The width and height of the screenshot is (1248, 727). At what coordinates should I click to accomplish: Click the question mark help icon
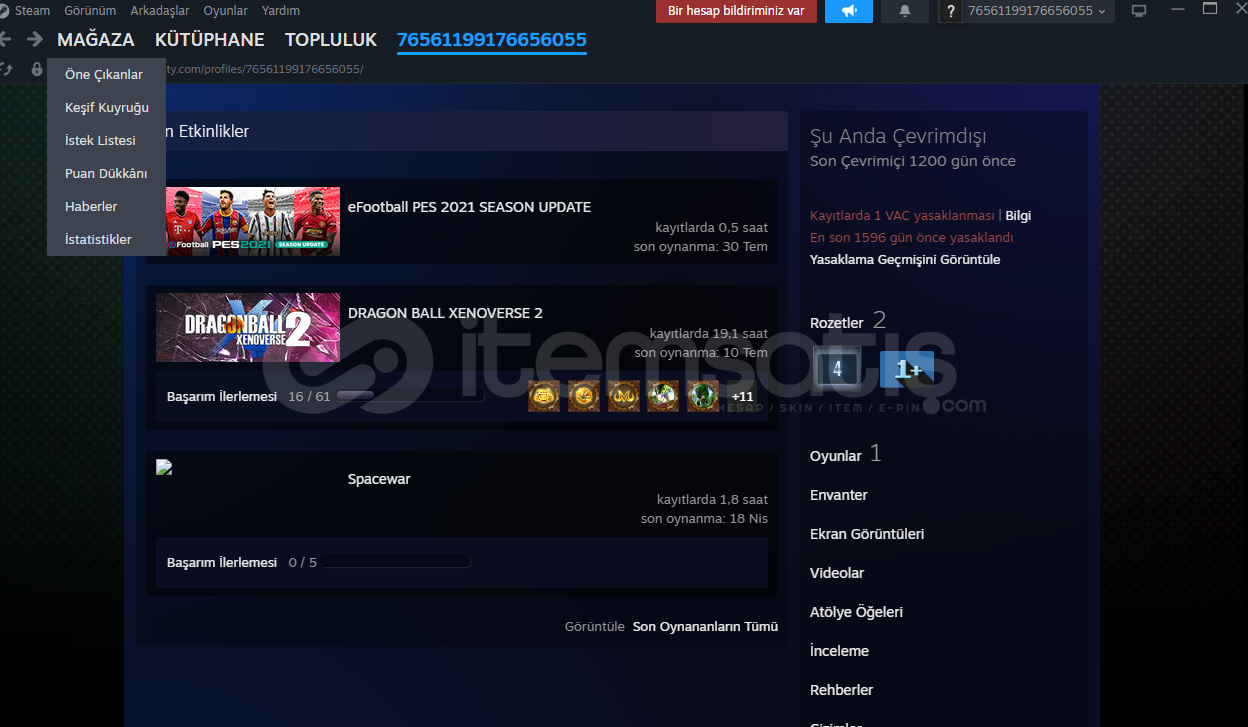click(x=951, y=11)
